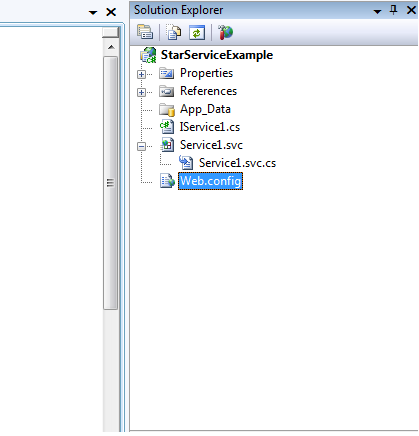Click the Service1.svc file icon
The height and width of the screenshot is (436, 419).
point(167,145)
